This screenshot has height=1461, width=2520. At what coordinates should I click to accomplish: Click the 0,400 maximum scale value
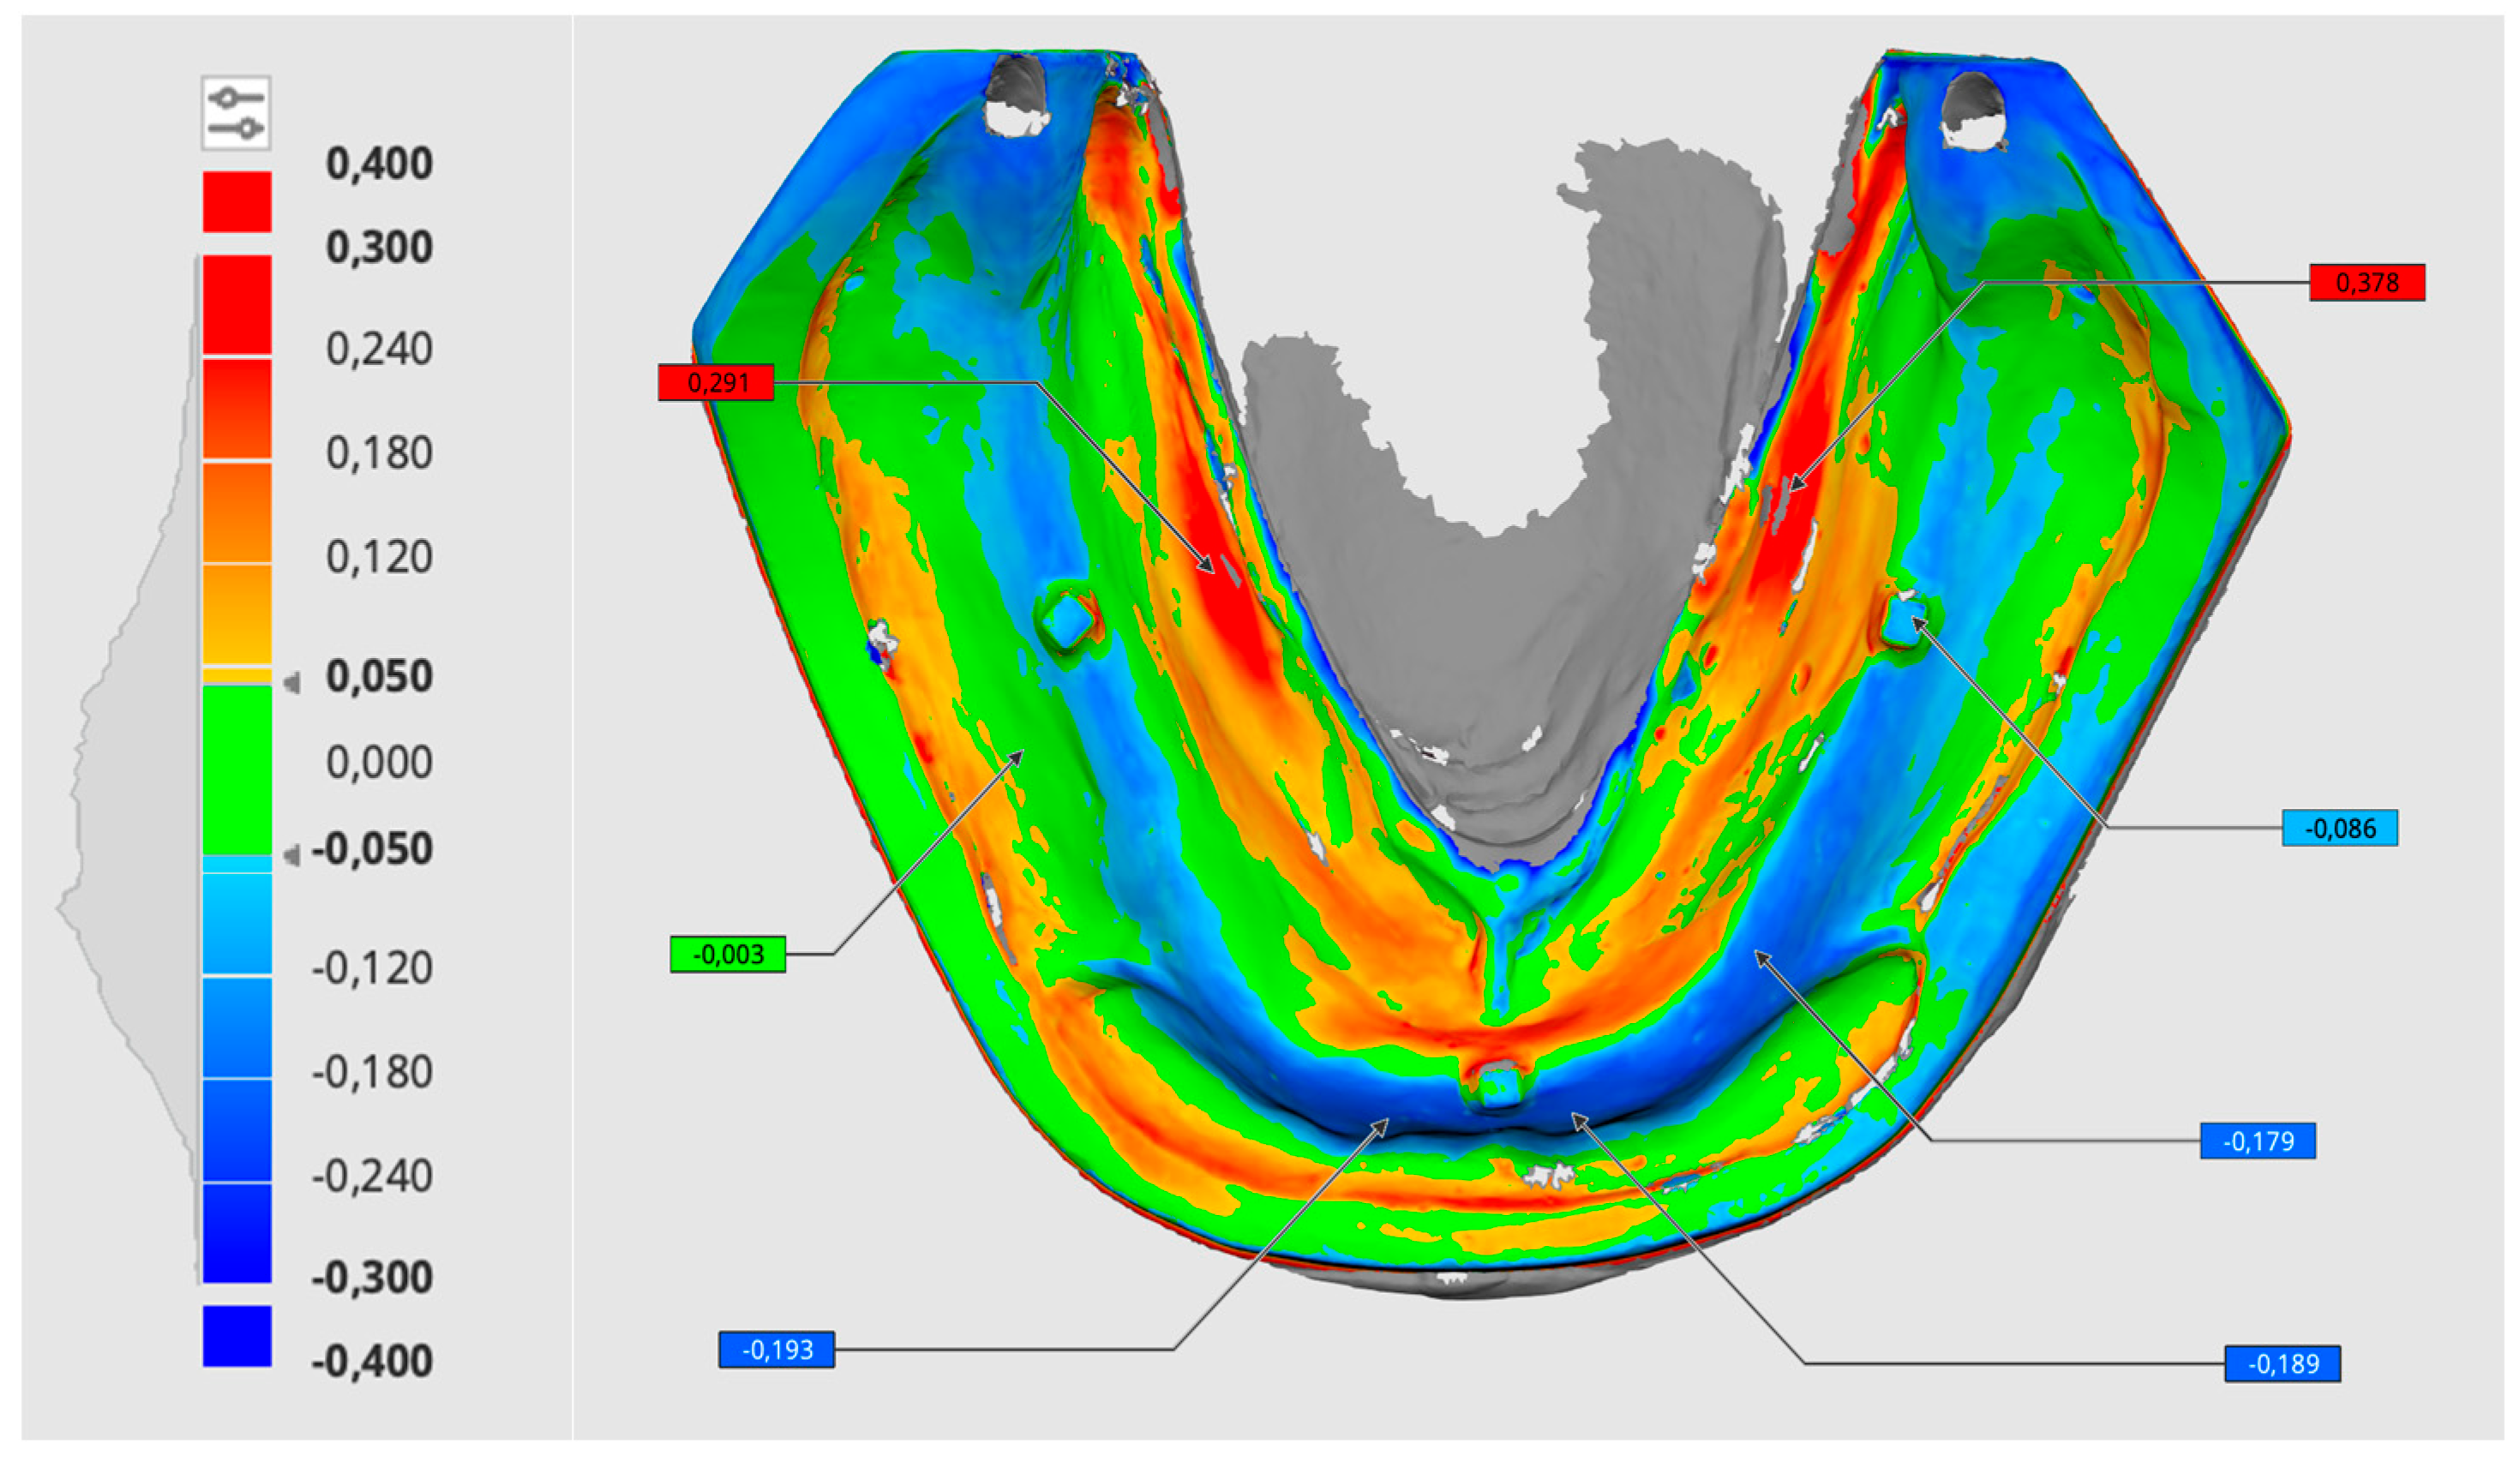coord(379,164)
